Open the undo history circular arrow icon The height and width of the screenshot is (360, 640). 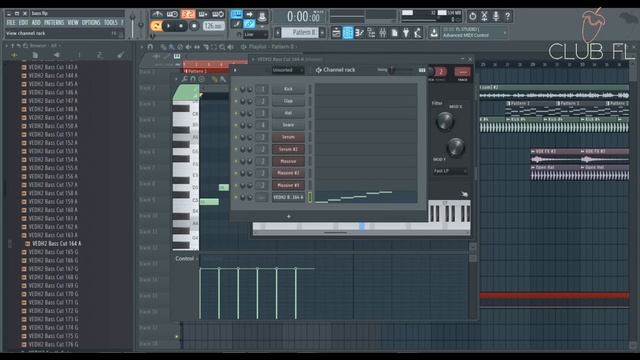pyautogui.click(x=472, y=16)
